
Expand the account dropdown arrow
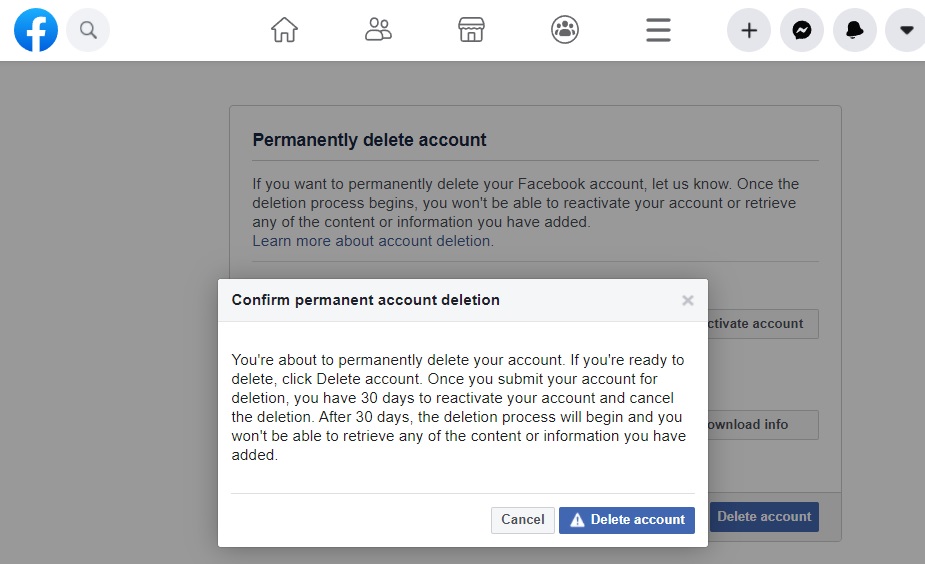[x=906, y=30]
